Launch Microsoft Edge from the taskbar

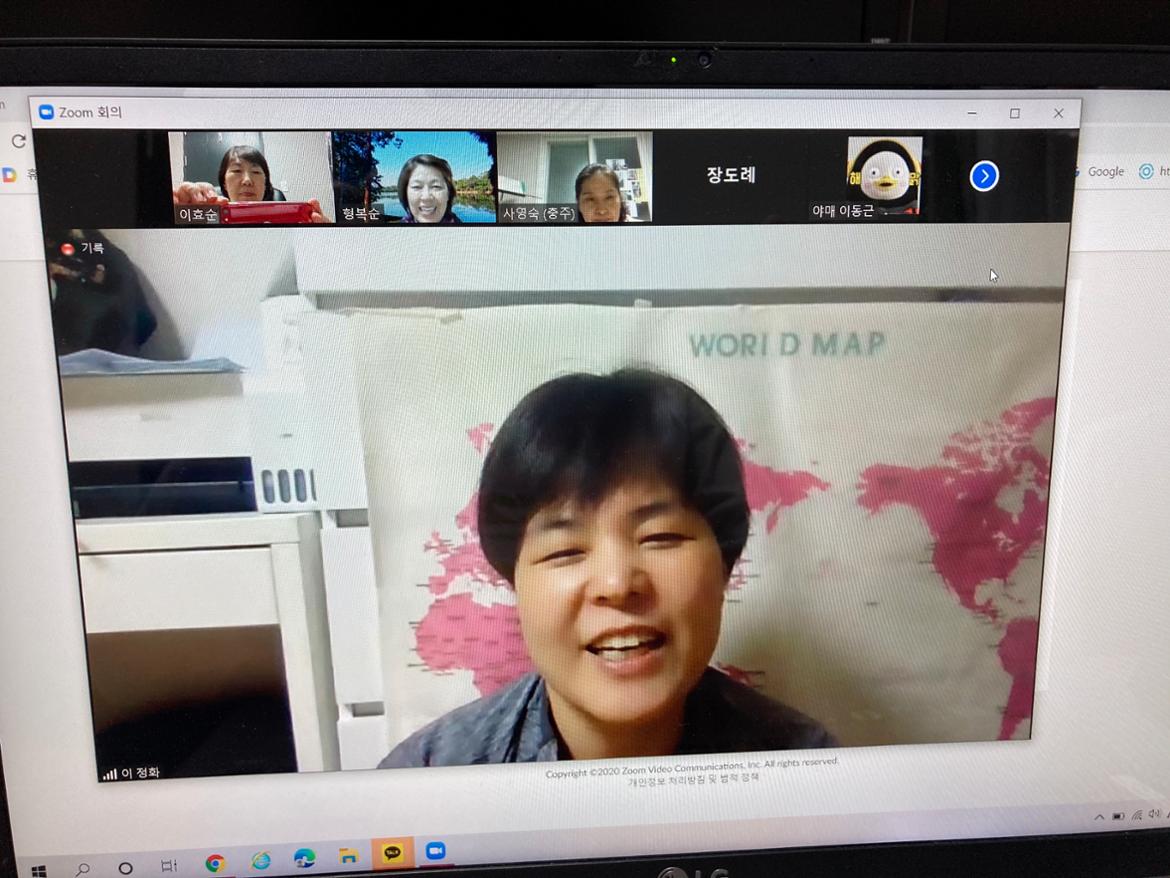(x=304, y=858)
